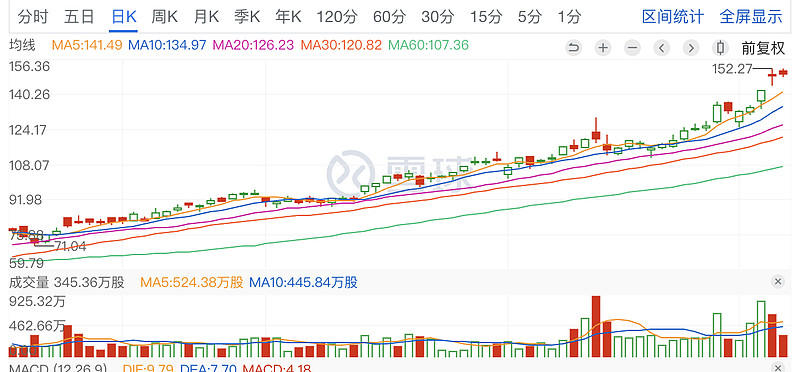Click the 成交量 345.36万股 volume readout
The image size is (800, 372).
click(66, 282)
